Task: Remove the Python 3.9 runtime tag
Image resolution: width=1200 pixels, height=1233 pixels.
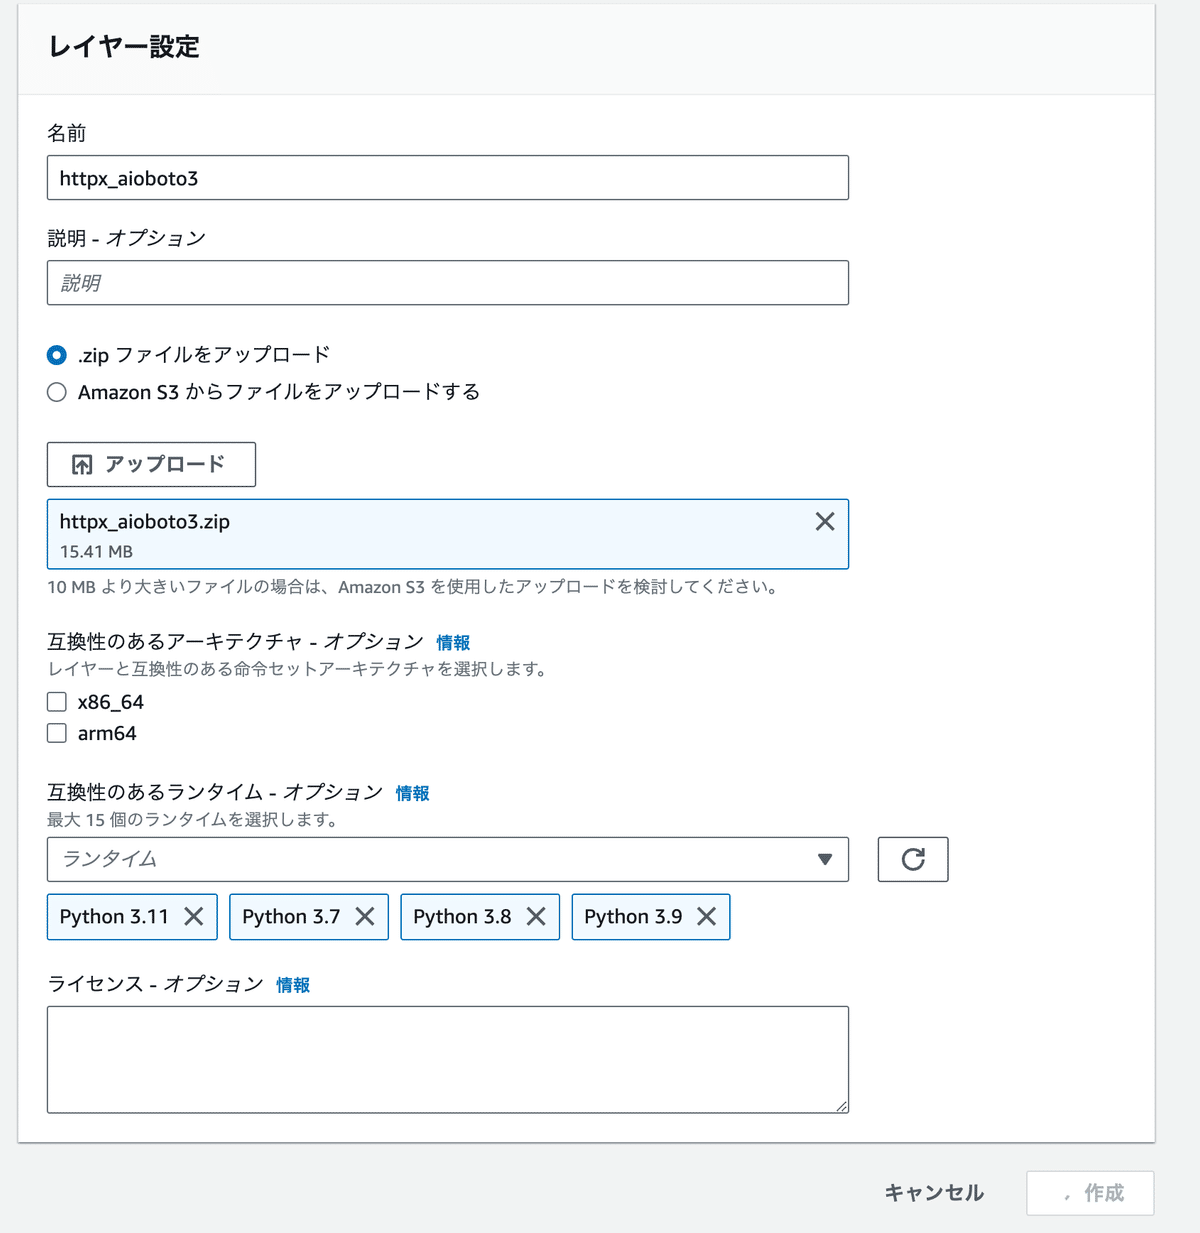Action: click(707, 916)
